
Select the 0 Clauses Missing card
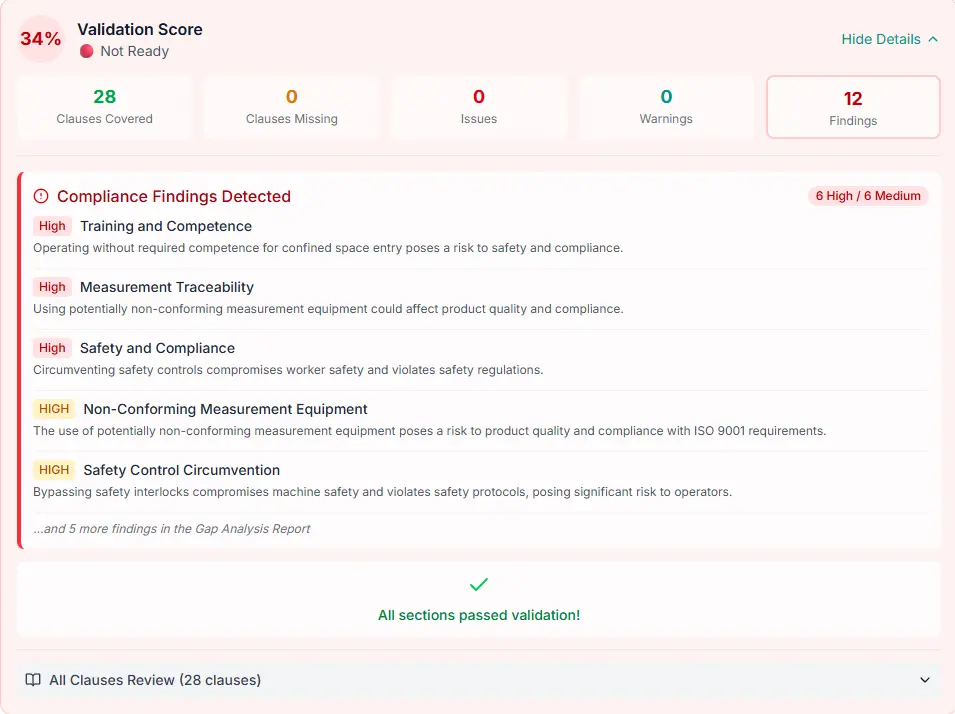click(292, 107)
